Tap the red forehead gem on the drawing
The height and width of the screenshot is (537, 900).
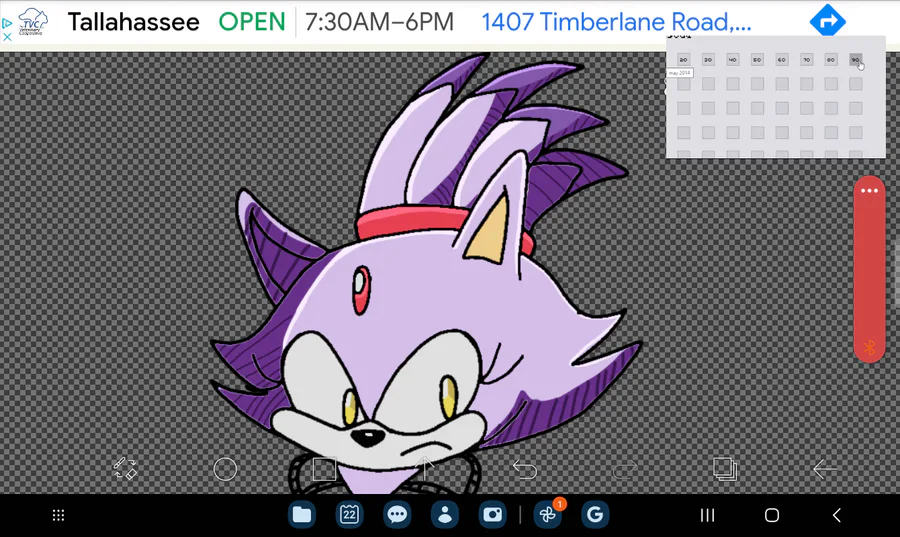point(361,290)
